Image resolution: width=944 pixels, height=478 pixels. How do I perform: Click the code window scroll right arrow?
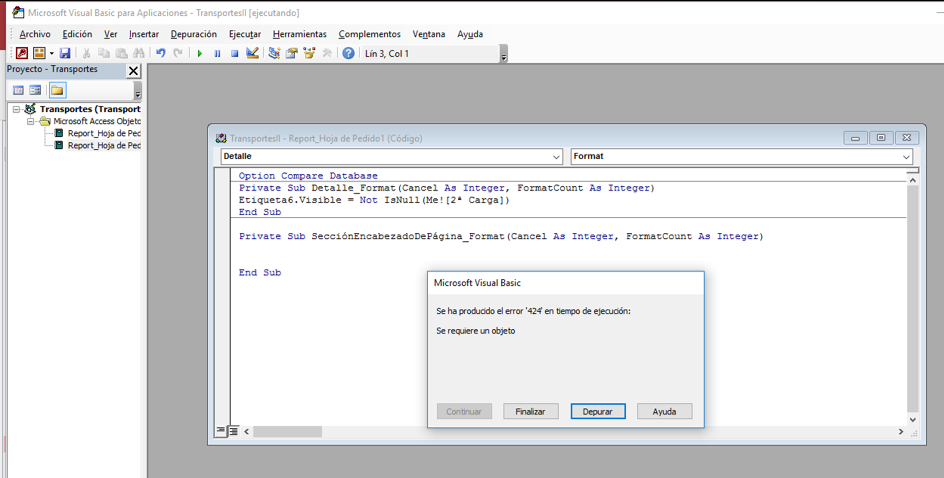[x=901, y=432]
